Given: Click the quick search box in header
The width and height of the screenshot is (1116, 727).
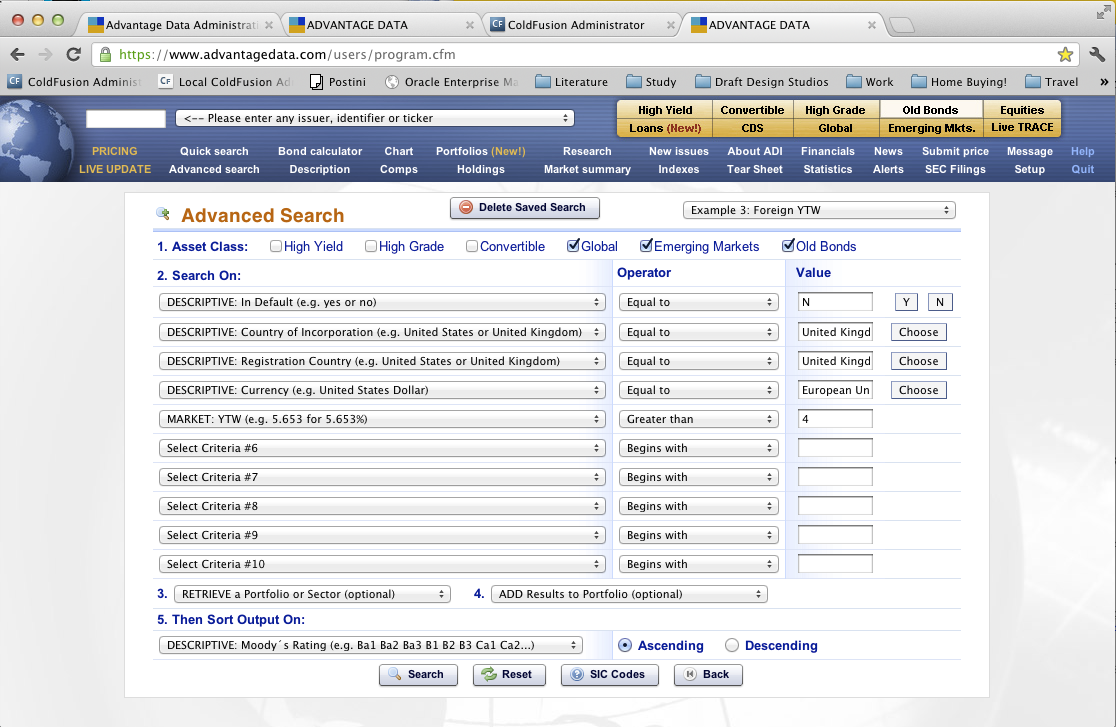Looking at the screenshot, I should 126,119.
